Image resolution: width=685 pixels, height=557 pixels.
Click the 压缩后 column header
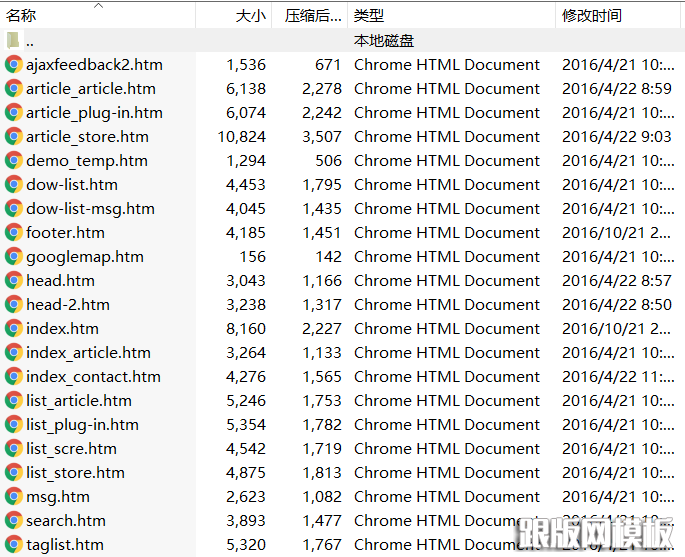312,16
